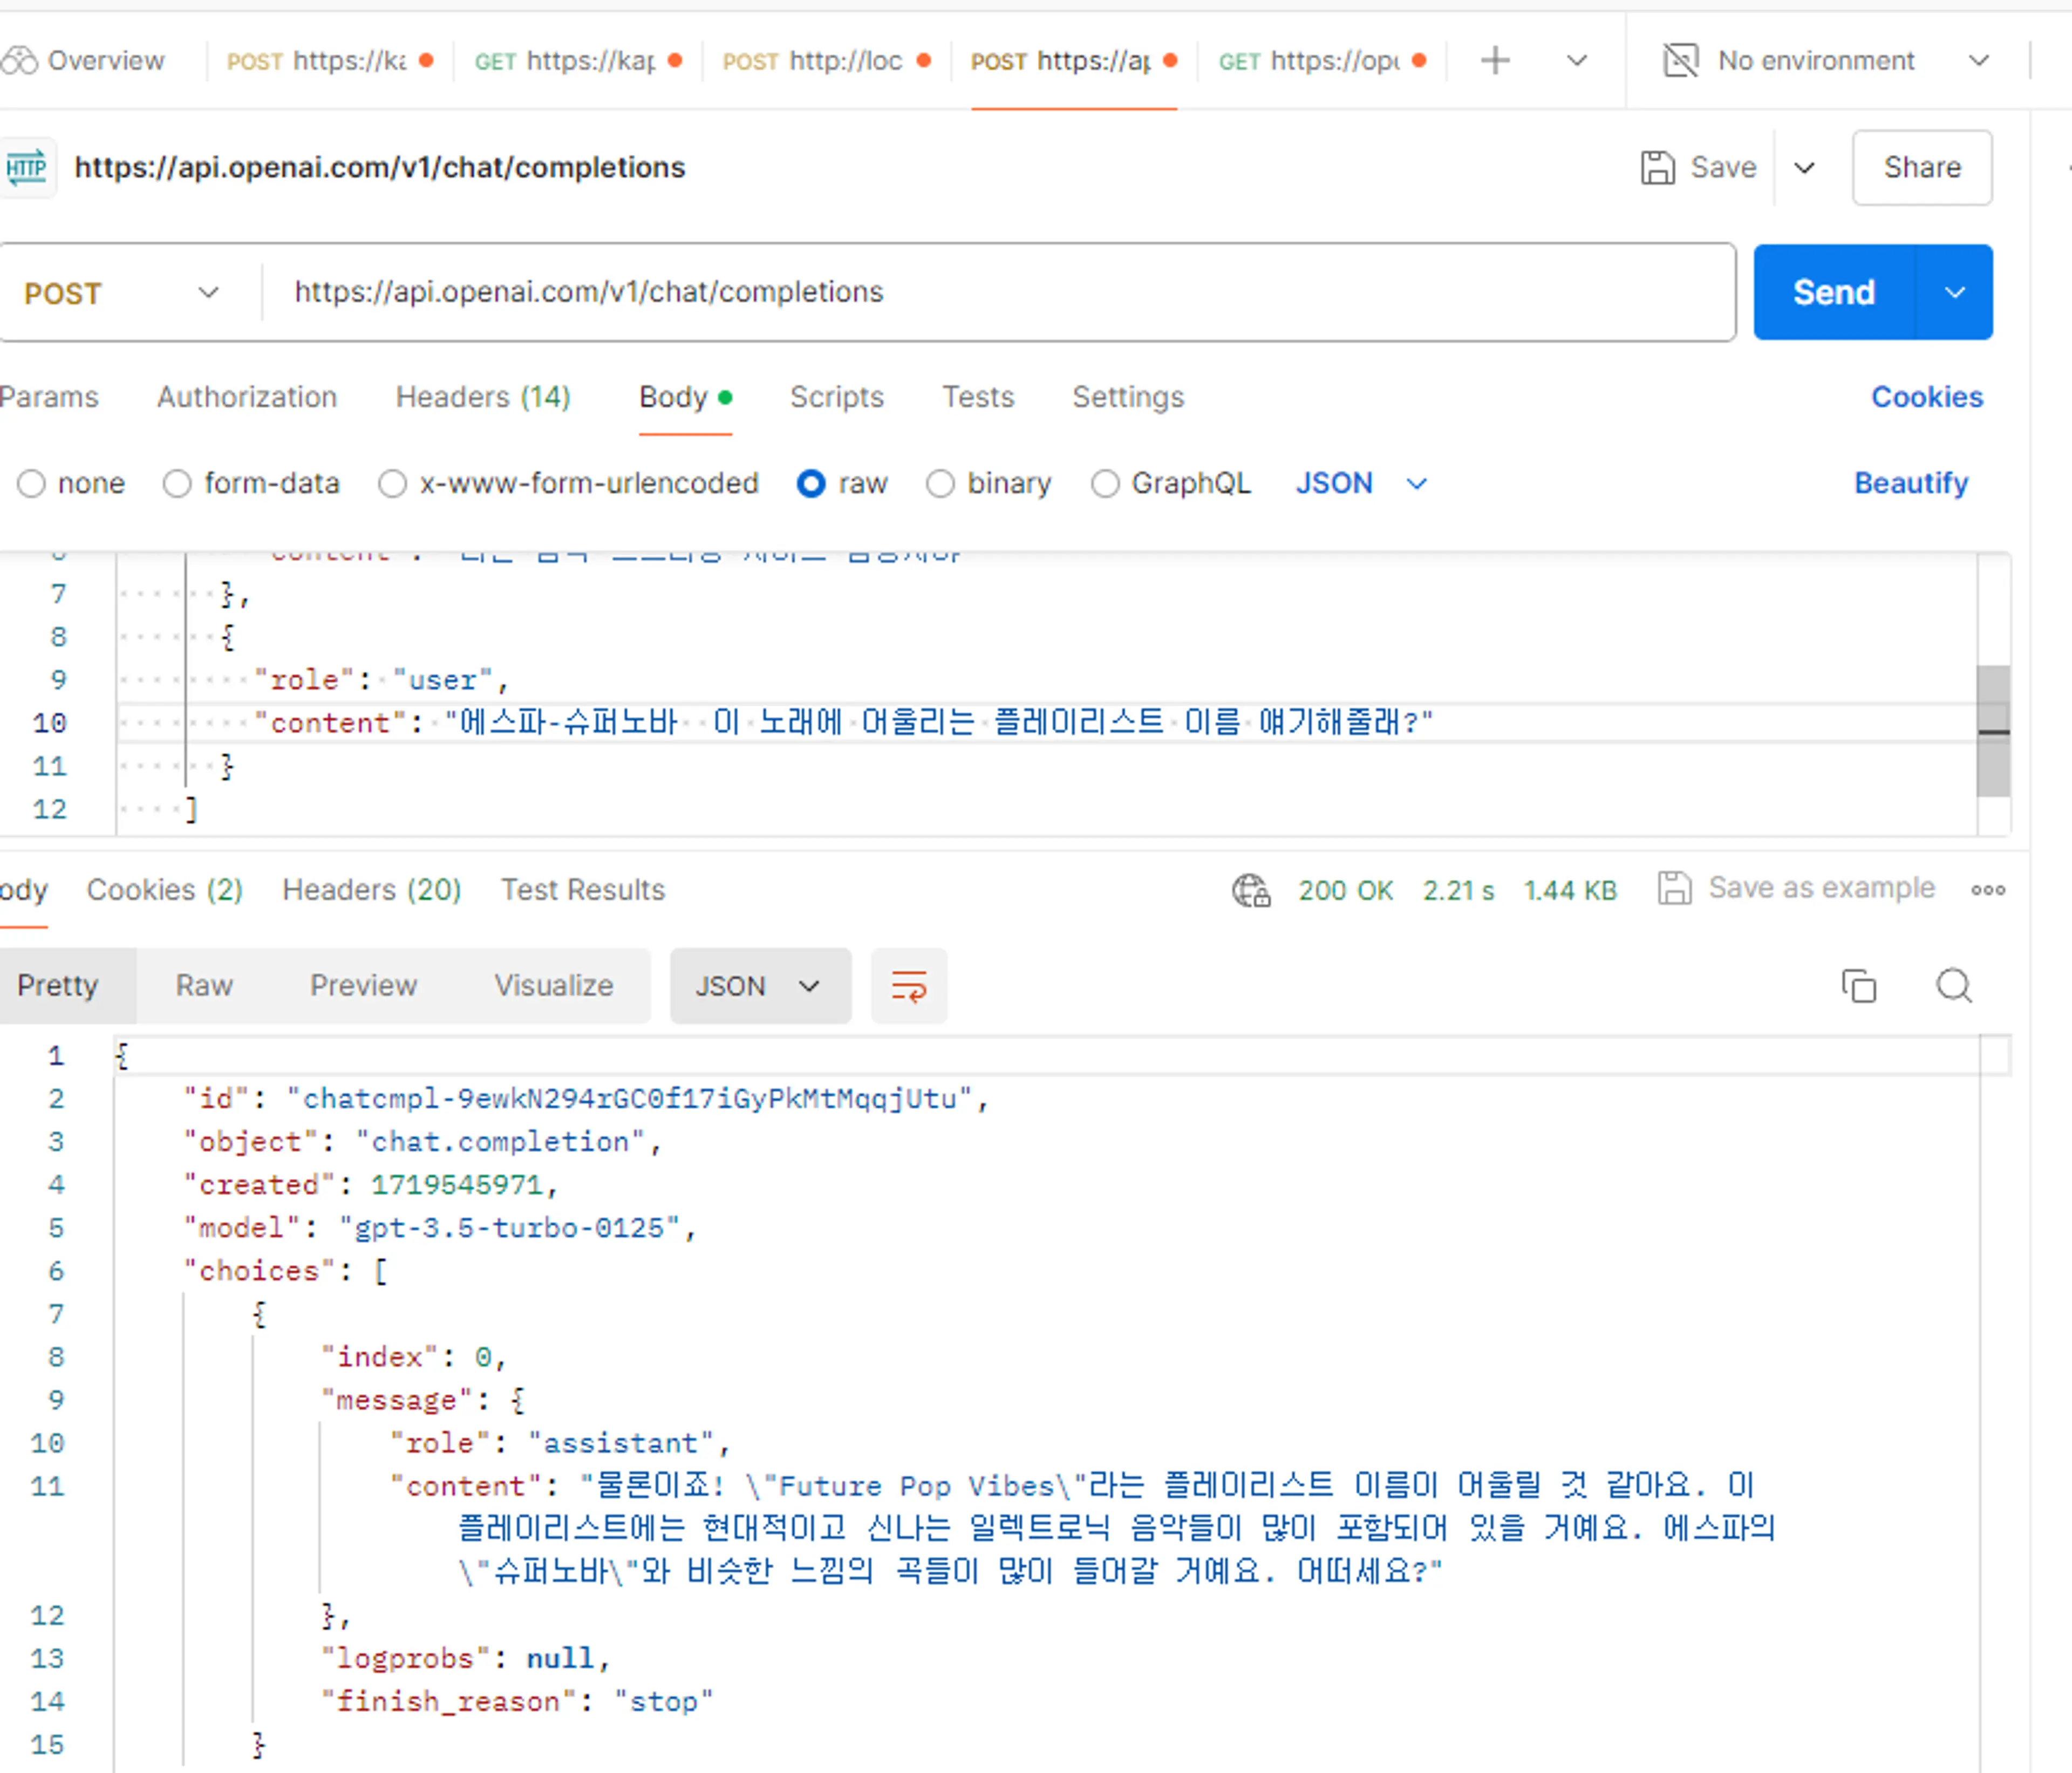Open the response JSON format dropdown

(760, 986)
